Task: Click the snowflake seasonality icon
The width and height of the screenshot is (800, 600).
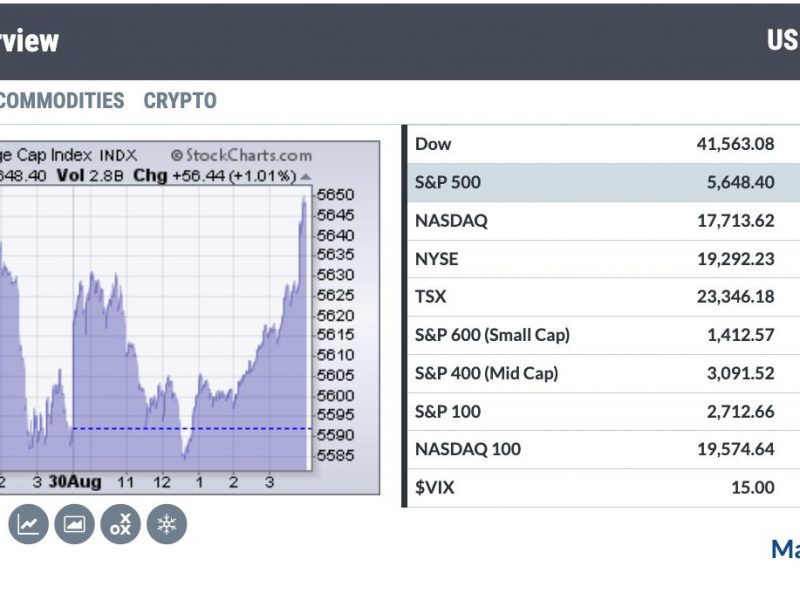Action: pos(167,524)
